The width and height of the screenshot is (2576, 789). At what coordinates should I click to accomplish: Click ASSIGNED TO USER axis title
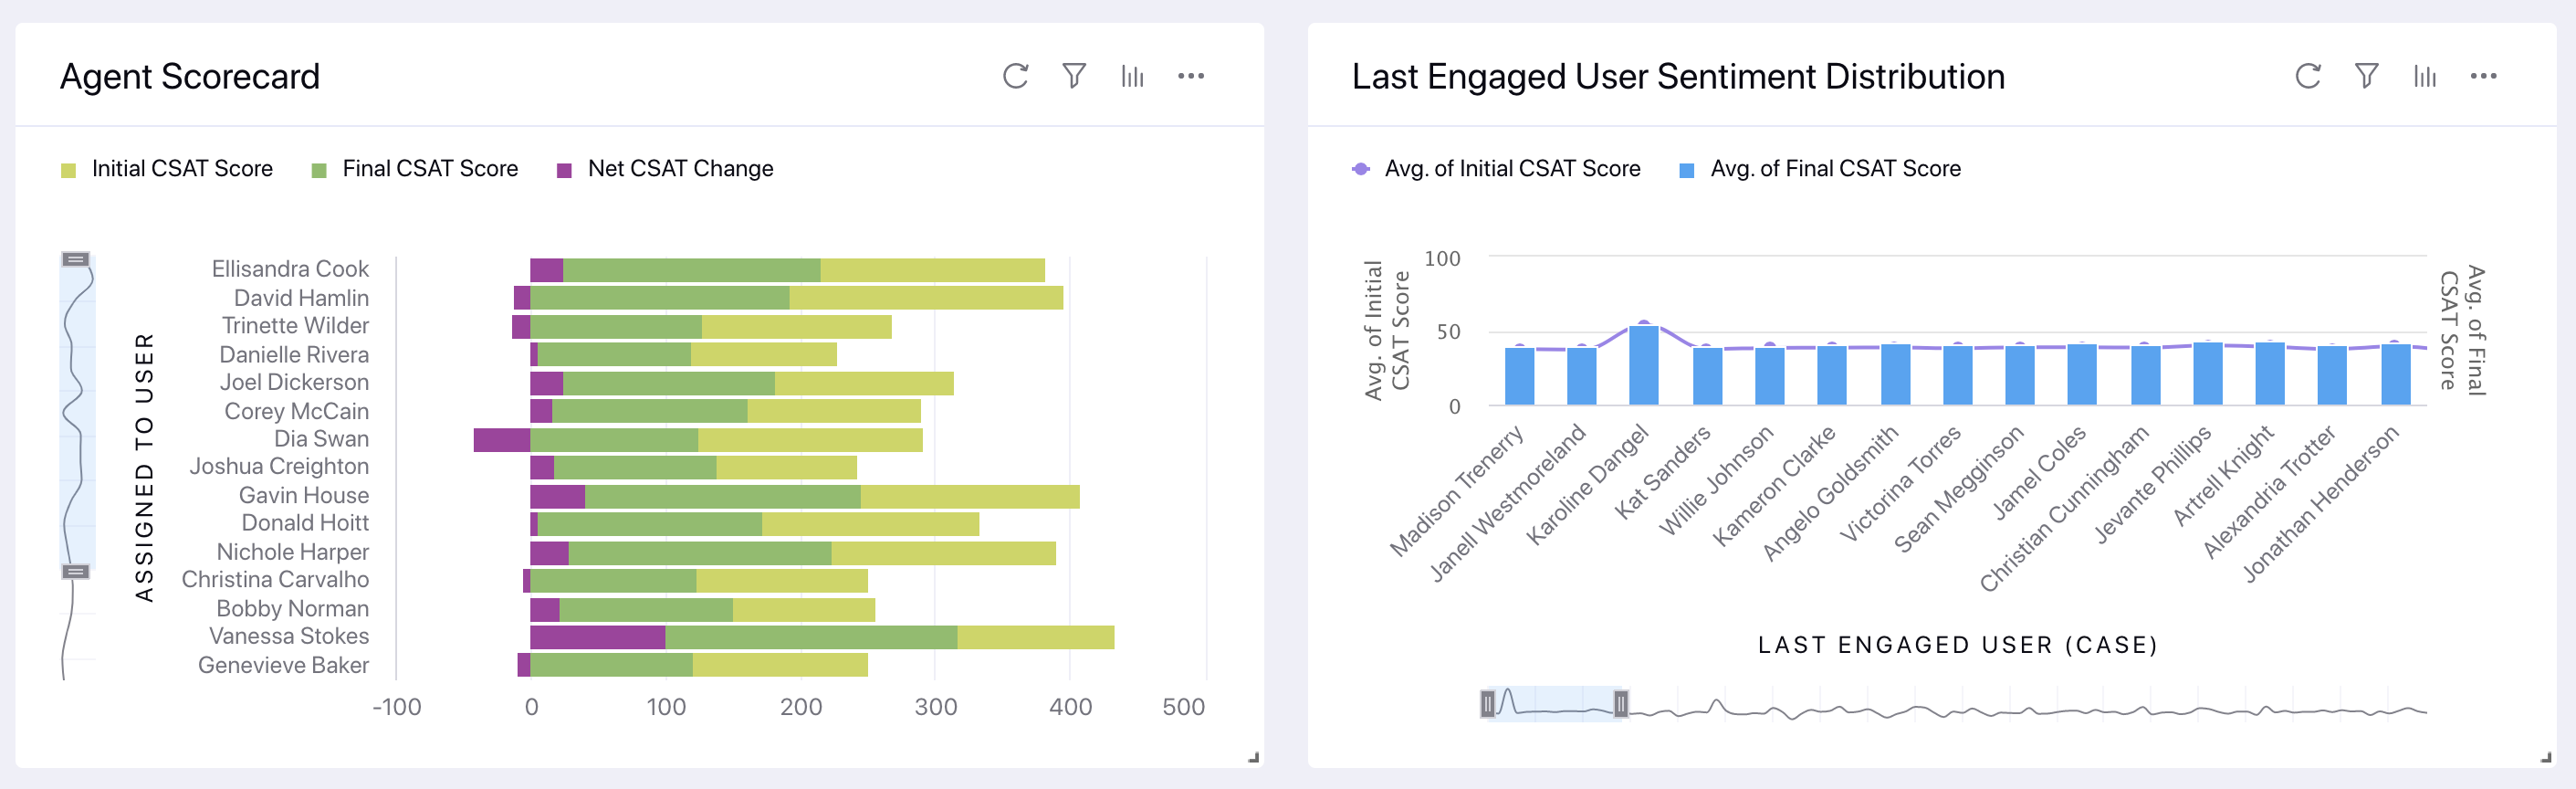click(145, 467)
